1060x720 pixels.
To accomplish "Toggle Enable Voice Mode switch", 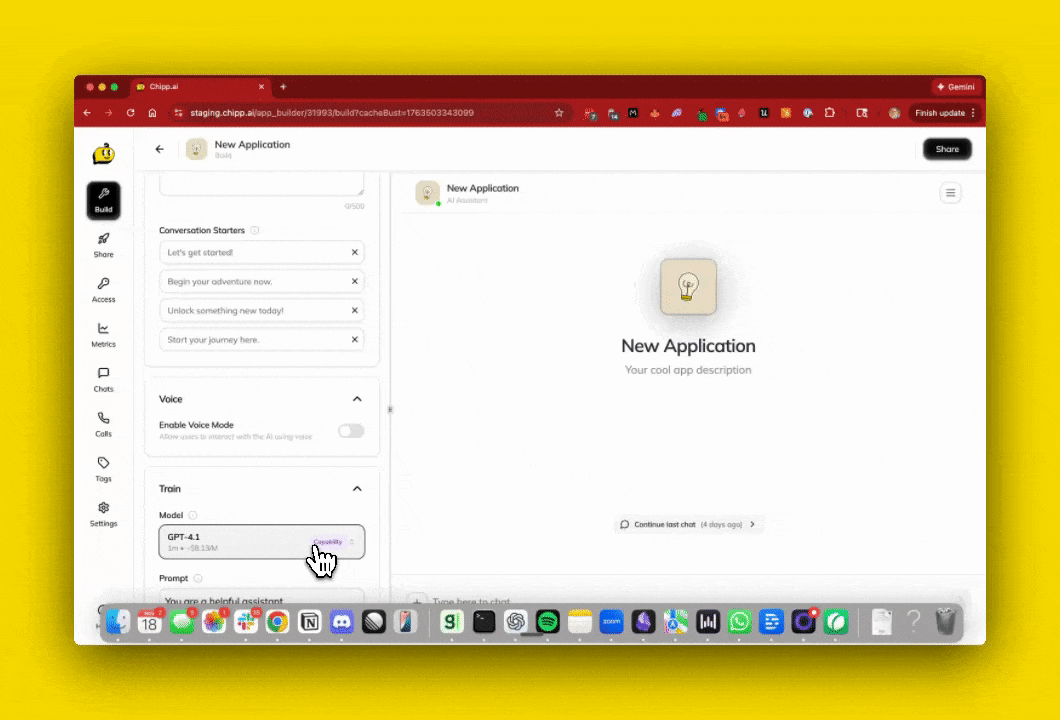I will click(351, 431).
